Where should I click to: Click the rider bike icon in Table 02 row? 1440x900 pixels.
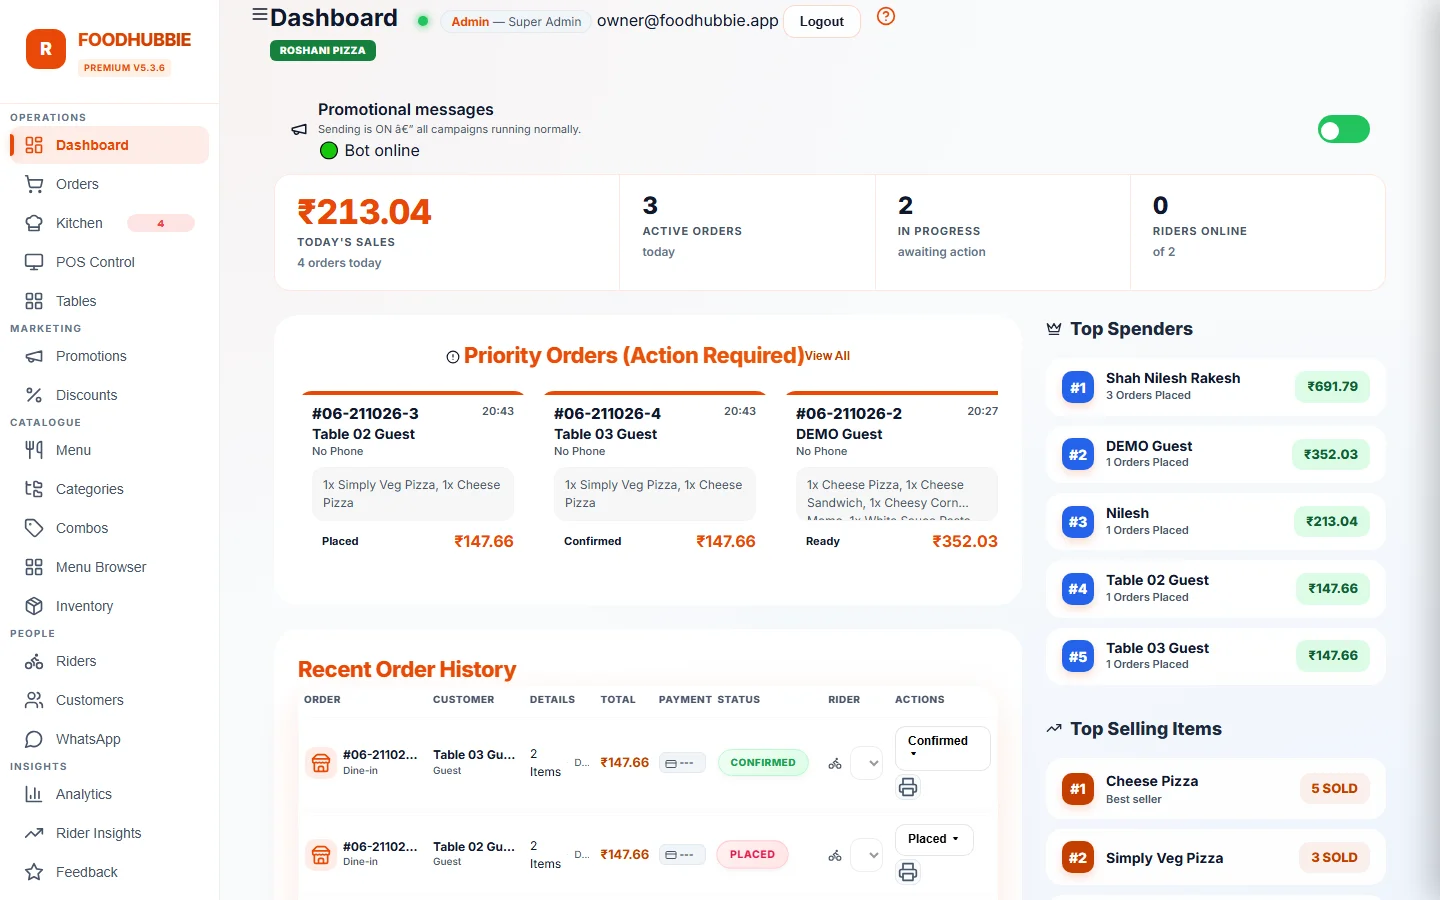[835, 856]
